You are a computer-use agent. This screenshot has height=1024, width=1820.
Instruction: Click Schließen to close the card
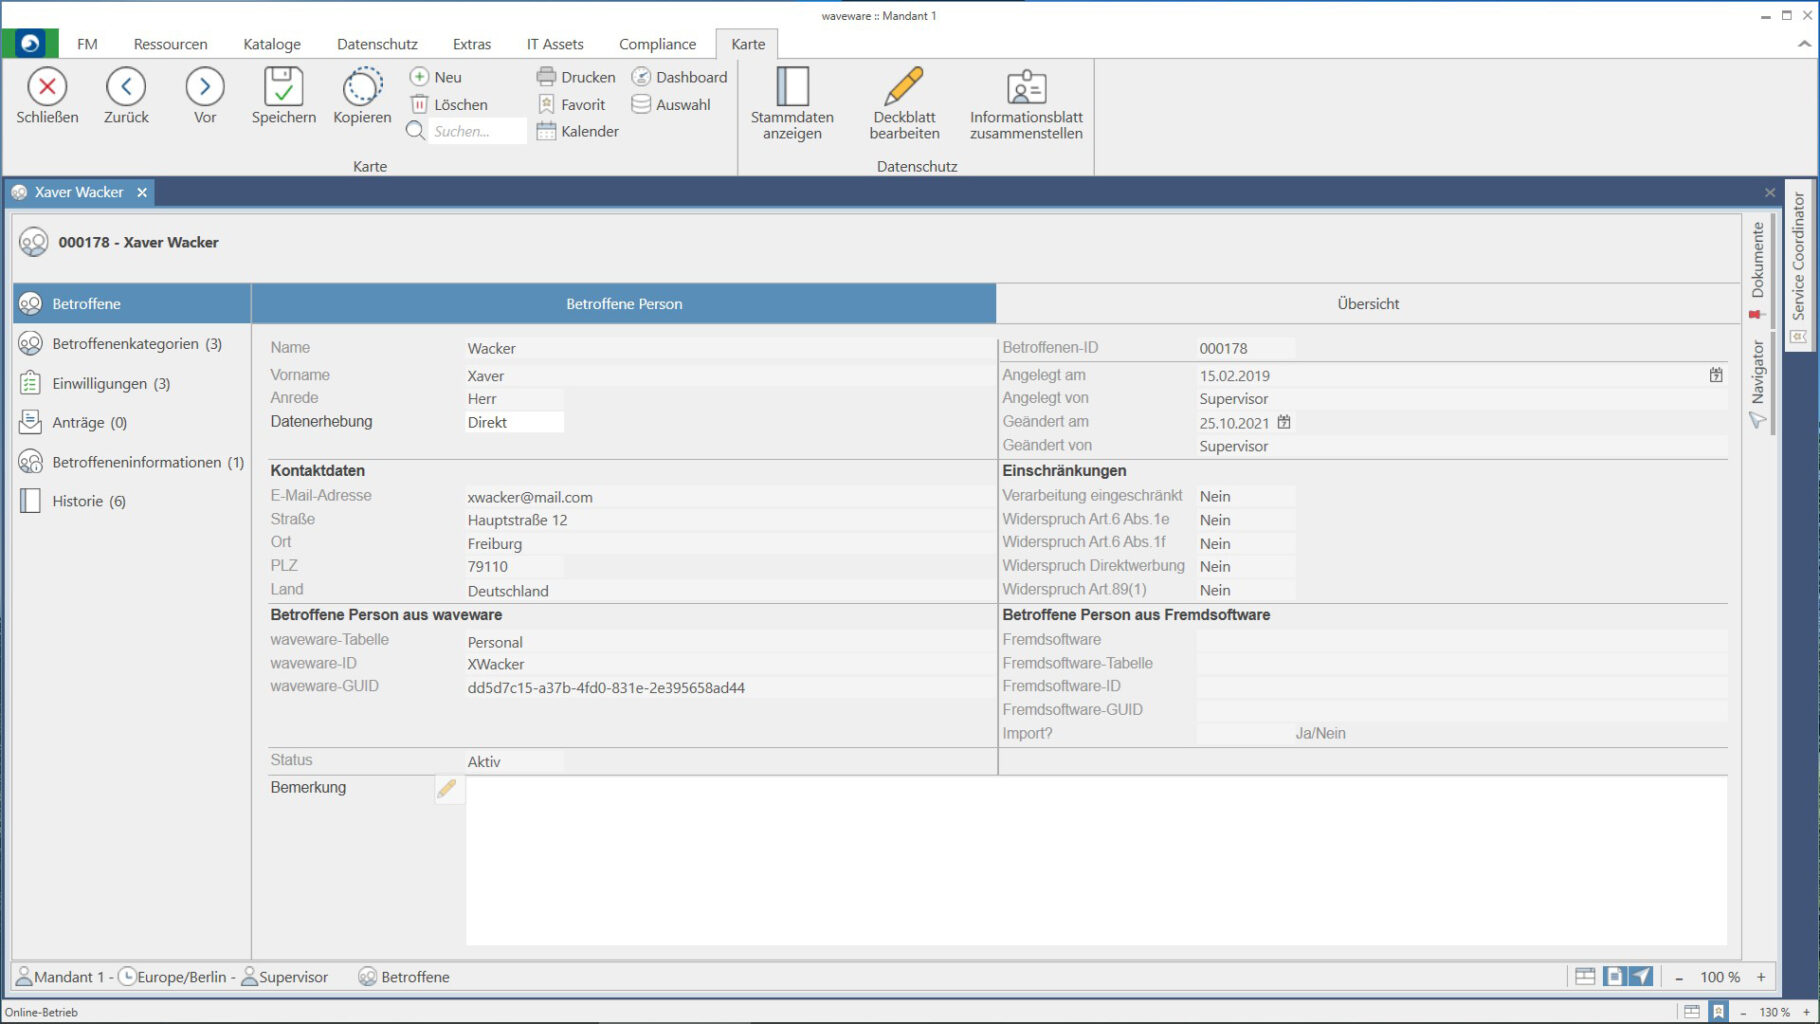(47, 88)
